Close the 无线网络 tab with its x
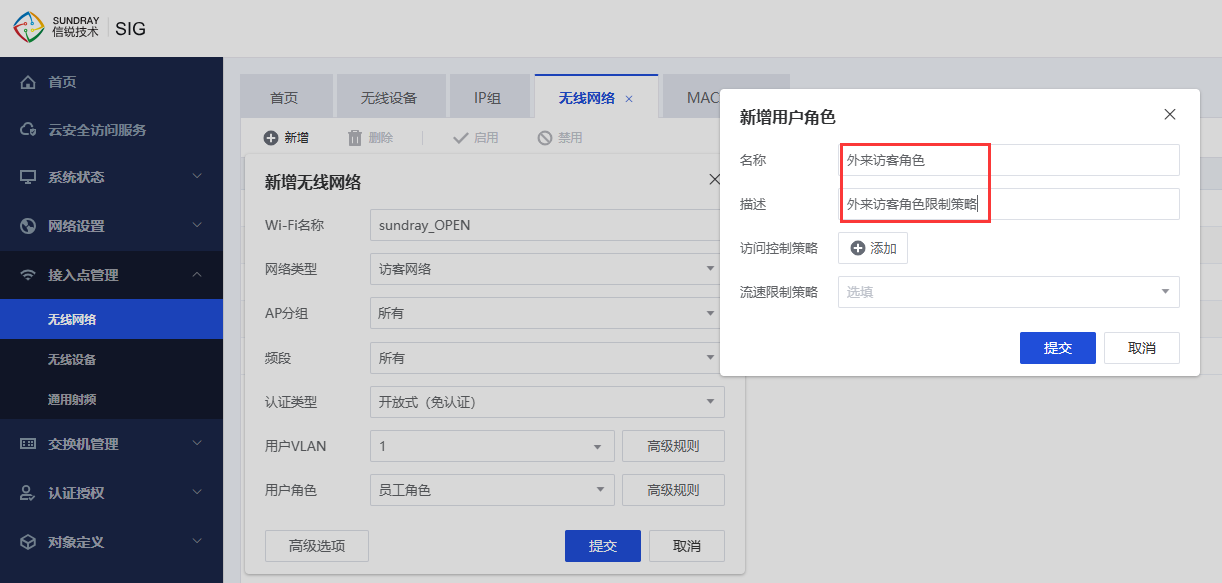 tap(629, 99)
